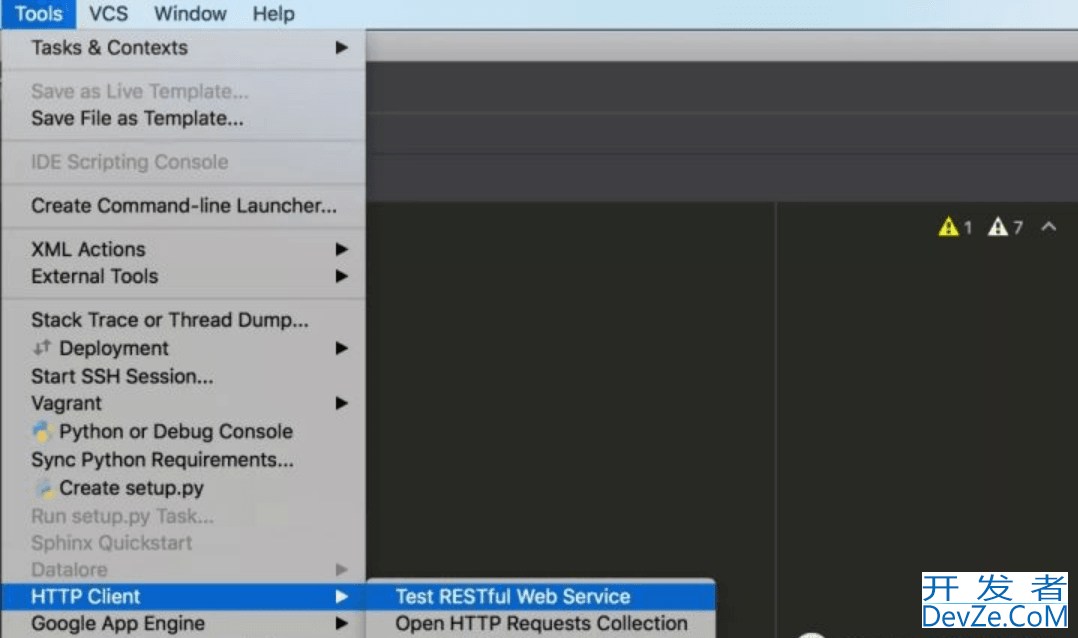Expand External Tools submenu arrow

click(341, 276)
